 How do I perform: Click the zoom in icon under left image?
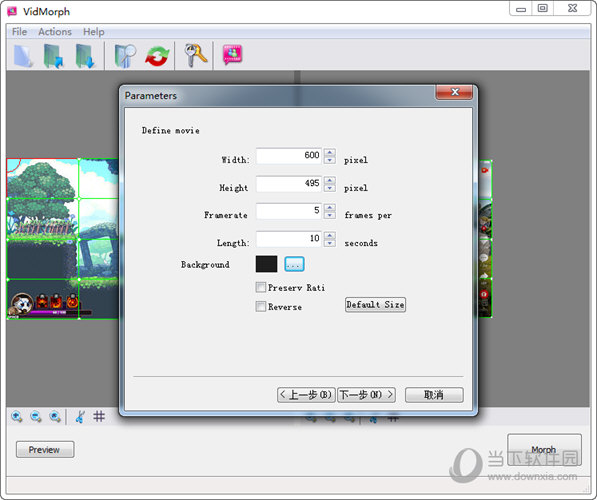tap(17, 417)
